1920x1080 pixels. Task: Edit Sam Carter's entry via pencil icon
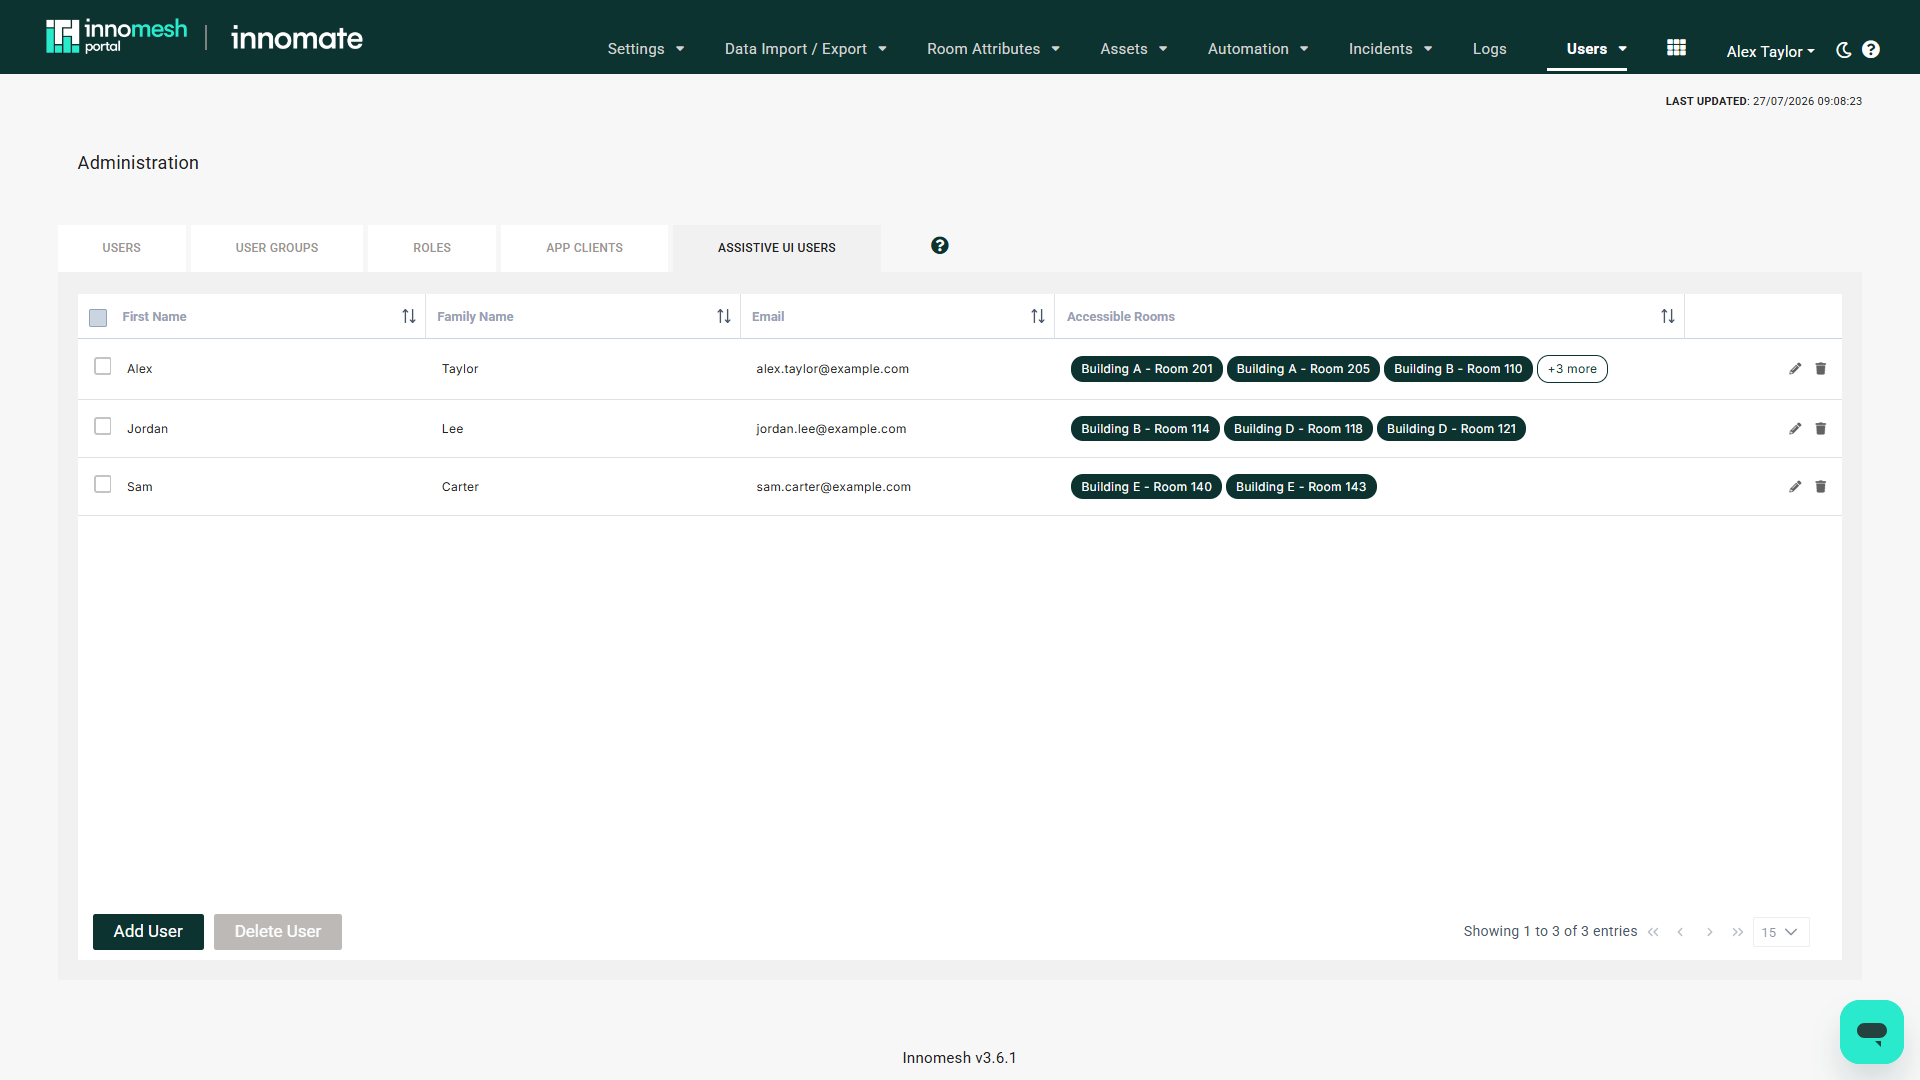click(1795, 487)
